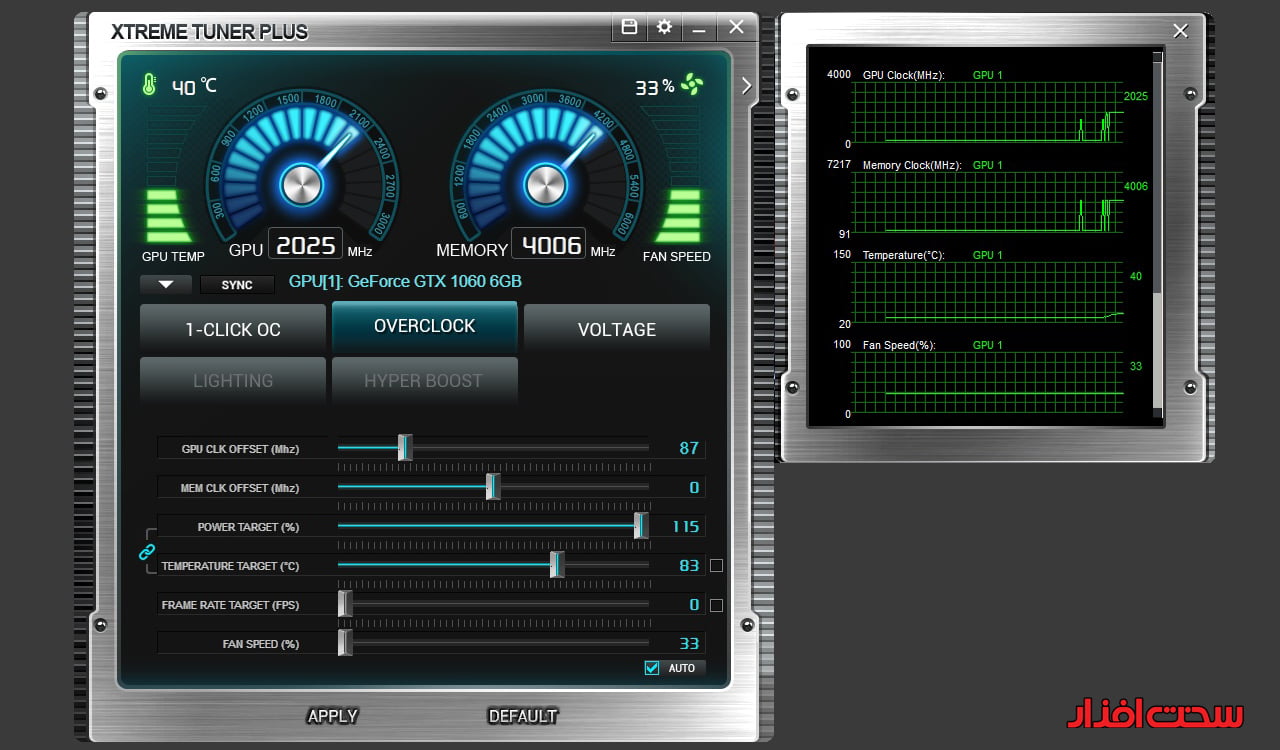Switch to the 1-CLICK OC tab
The image size is (1280, 750).
233,329
